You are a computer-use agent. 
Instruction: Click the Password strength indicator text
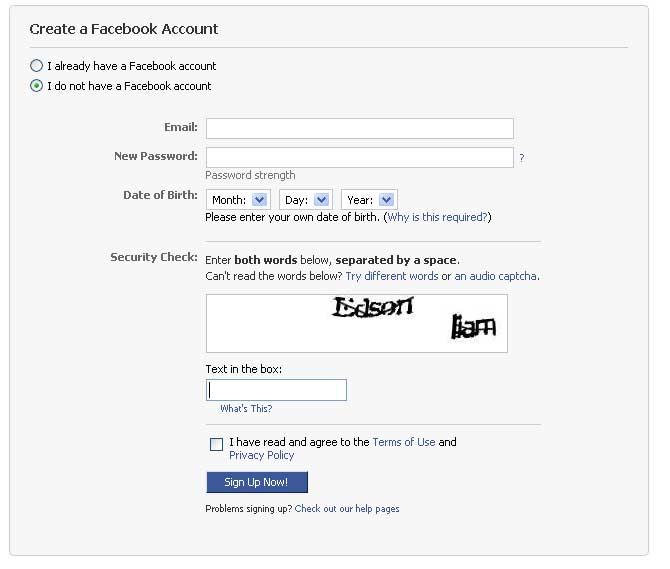pos(250,175)
